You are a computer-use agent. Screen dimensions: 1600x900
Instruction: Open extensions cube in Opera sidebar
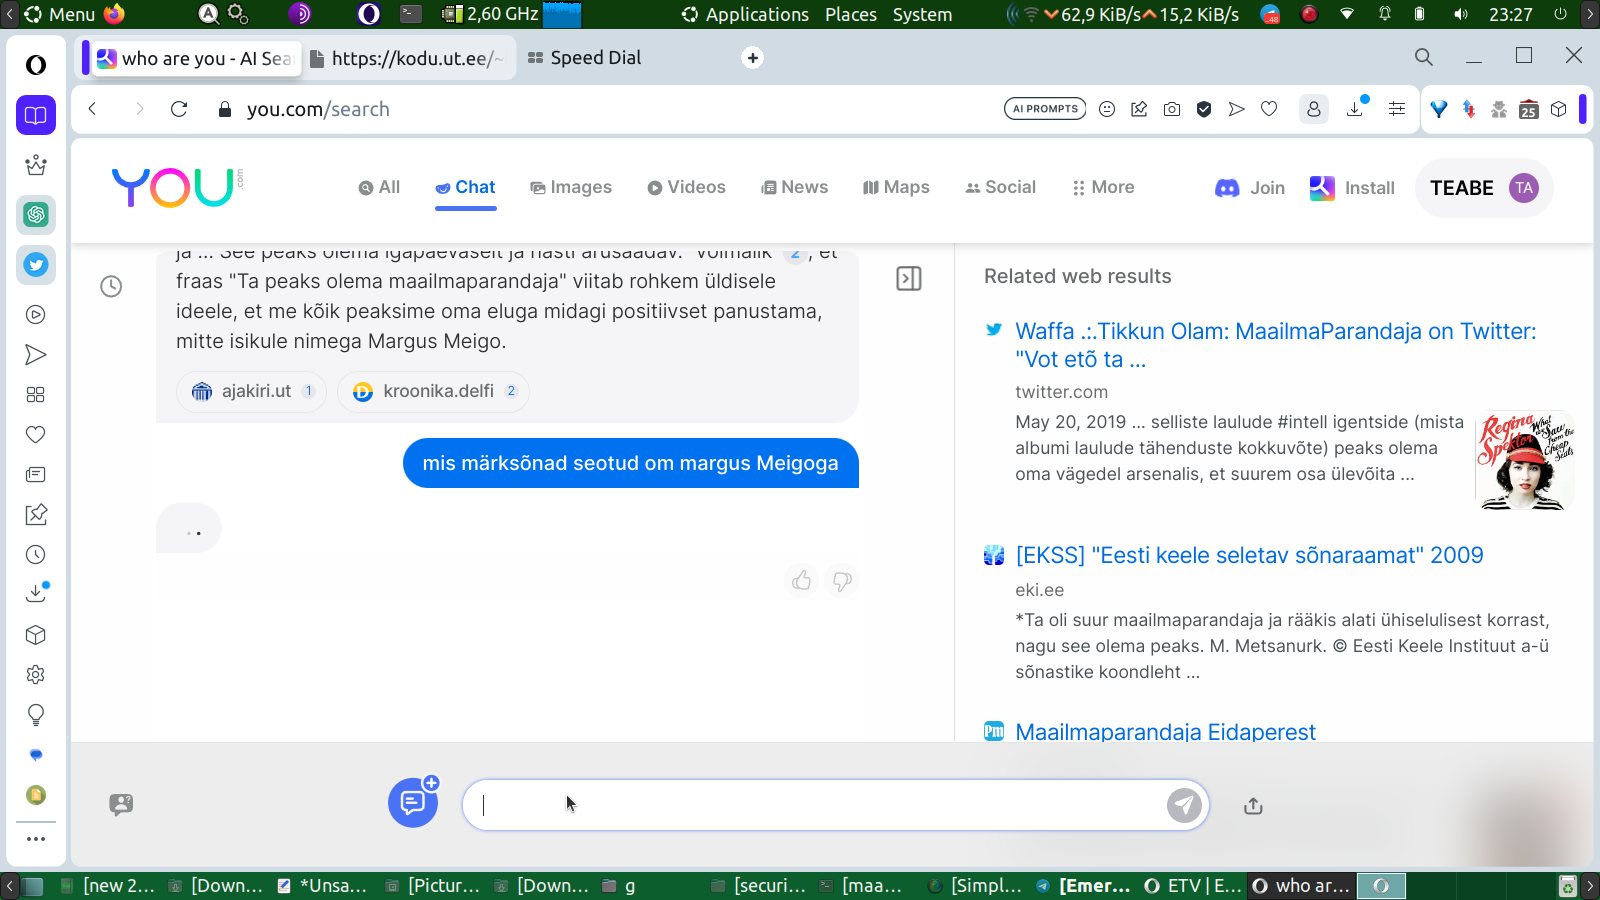point(36,635)
